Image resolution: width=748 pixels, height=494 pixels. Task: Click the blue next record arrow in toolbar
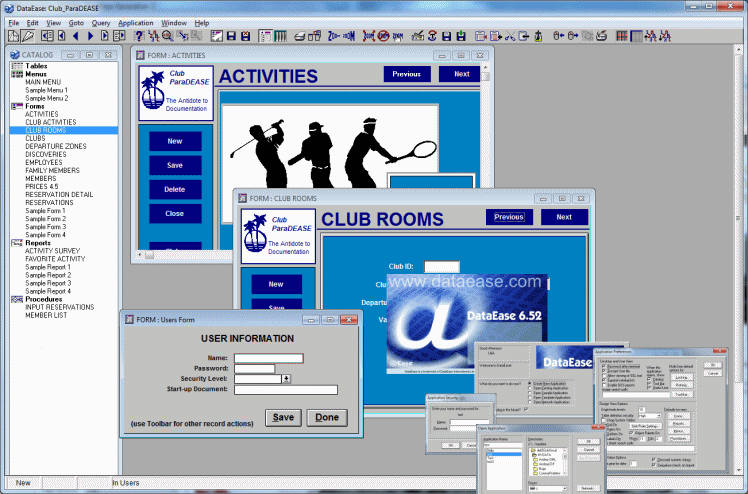coord(90,36)
